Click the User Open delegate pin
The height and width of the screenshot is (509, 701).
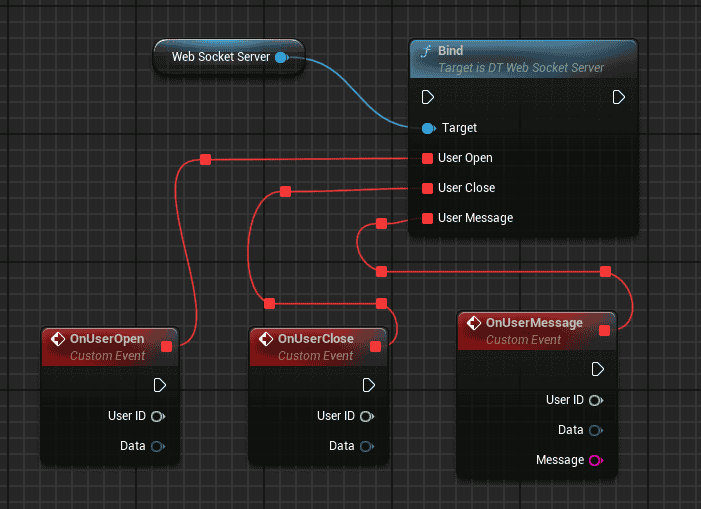tap(428, 158)
